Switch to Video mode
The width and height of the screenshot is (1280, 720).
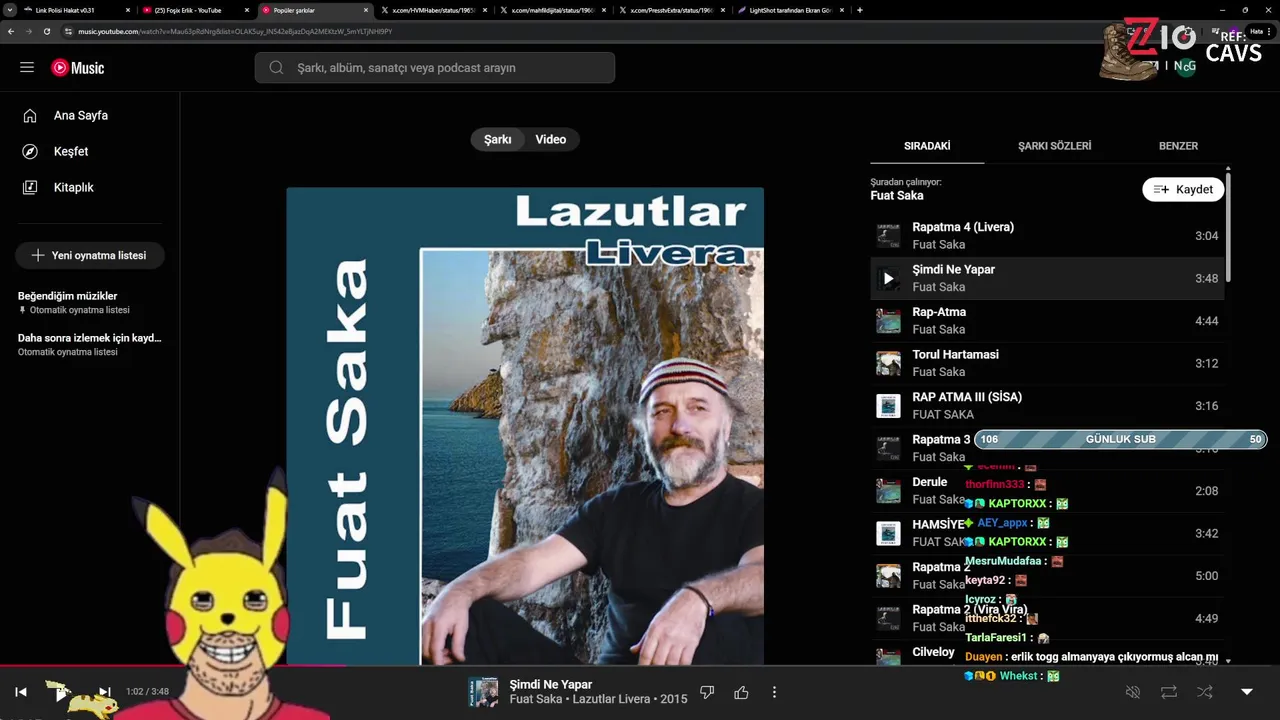(x=551, y=140)
